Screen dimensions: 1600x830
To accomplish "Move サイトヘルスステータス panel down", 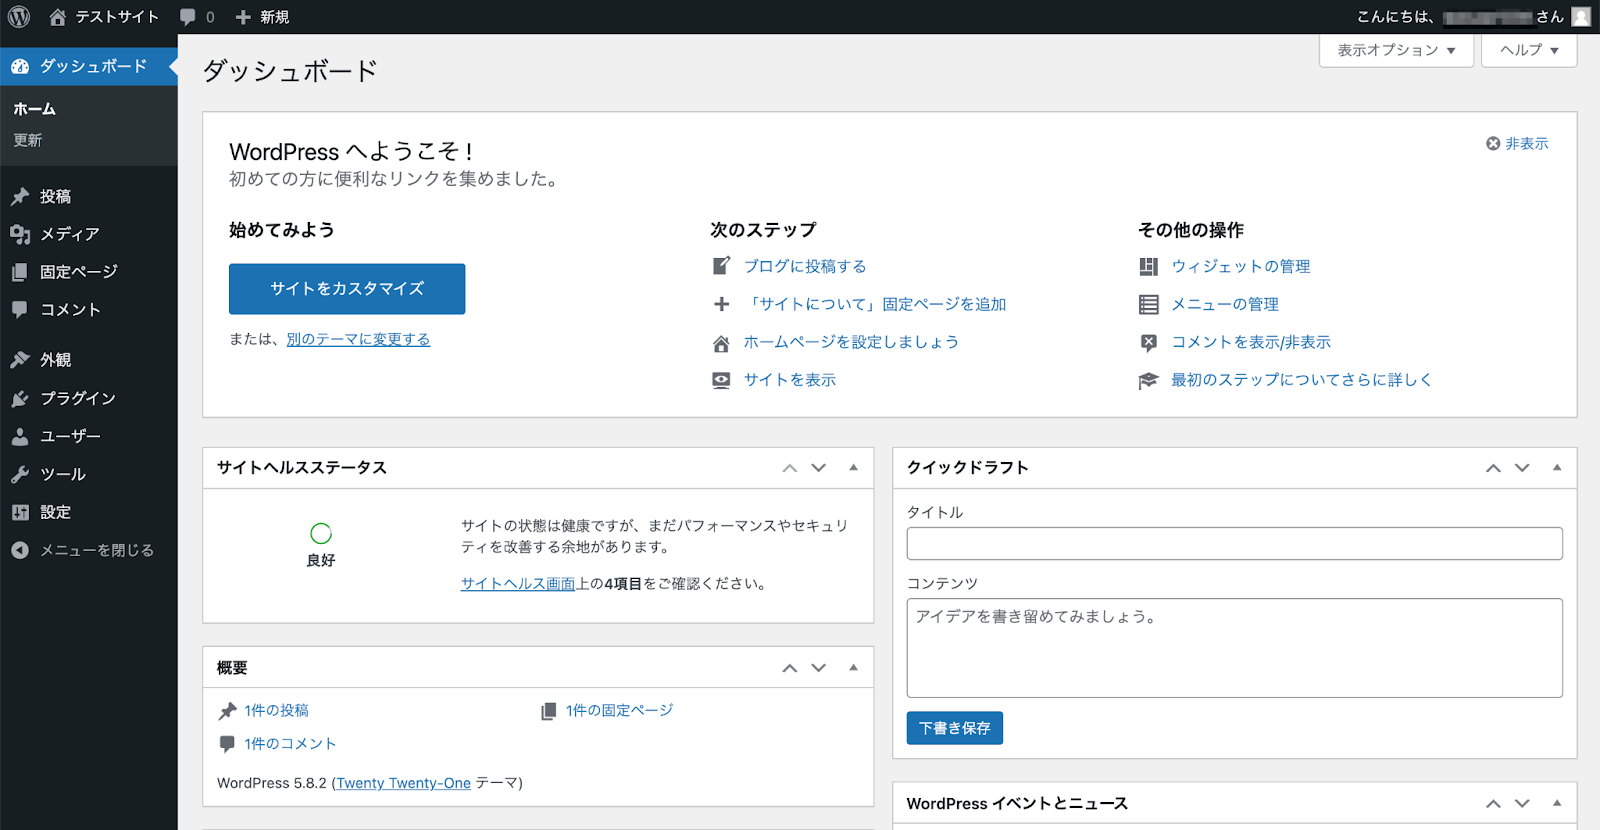I will click(x=819, y=468).
